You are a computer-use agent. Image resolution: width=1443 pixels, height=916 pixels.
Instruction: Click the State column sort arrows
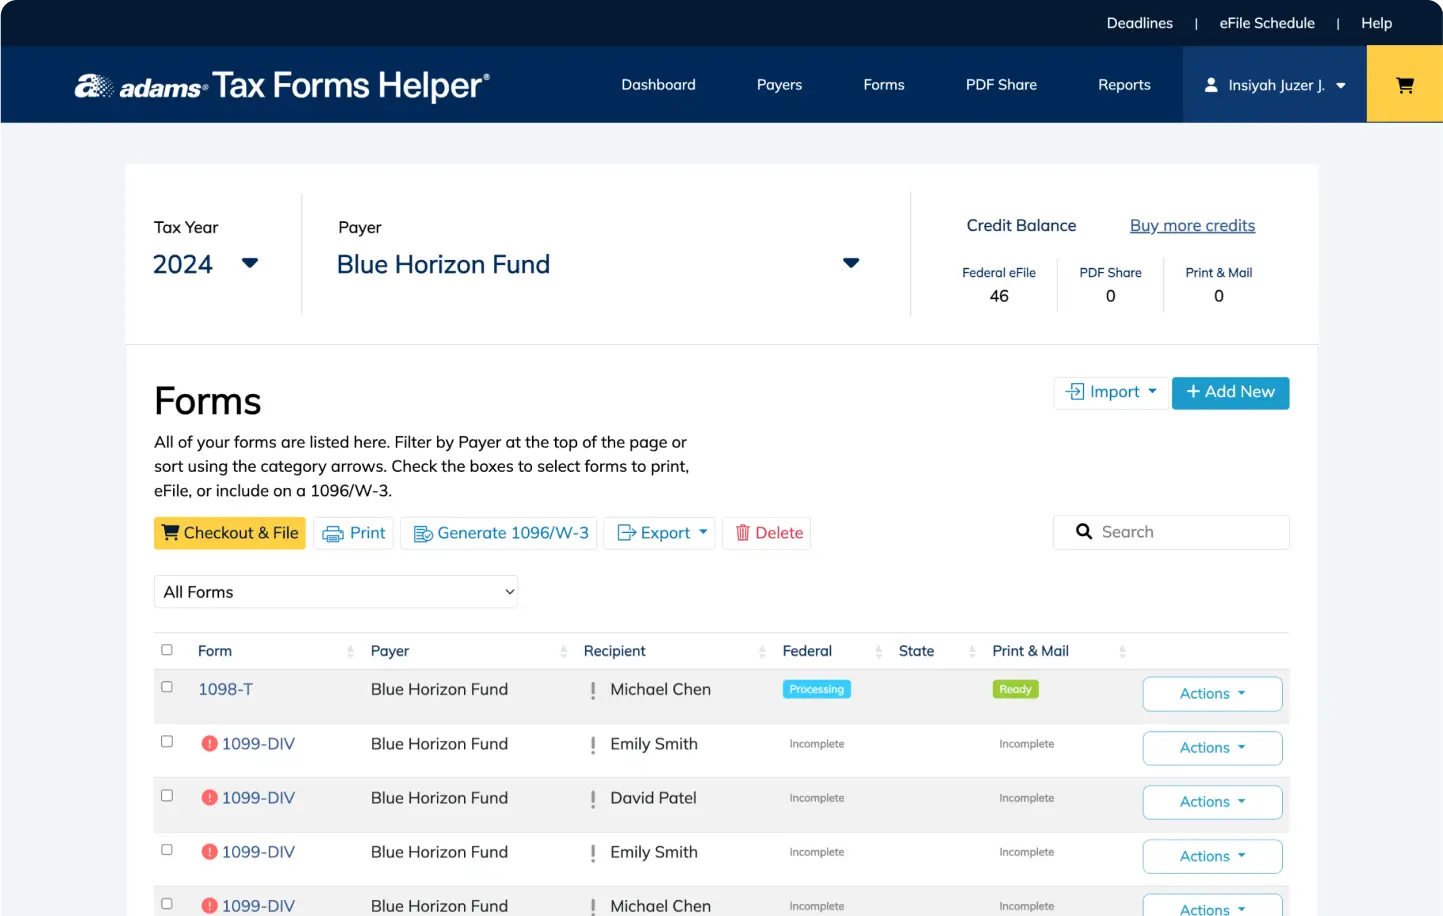click(972, 651)
